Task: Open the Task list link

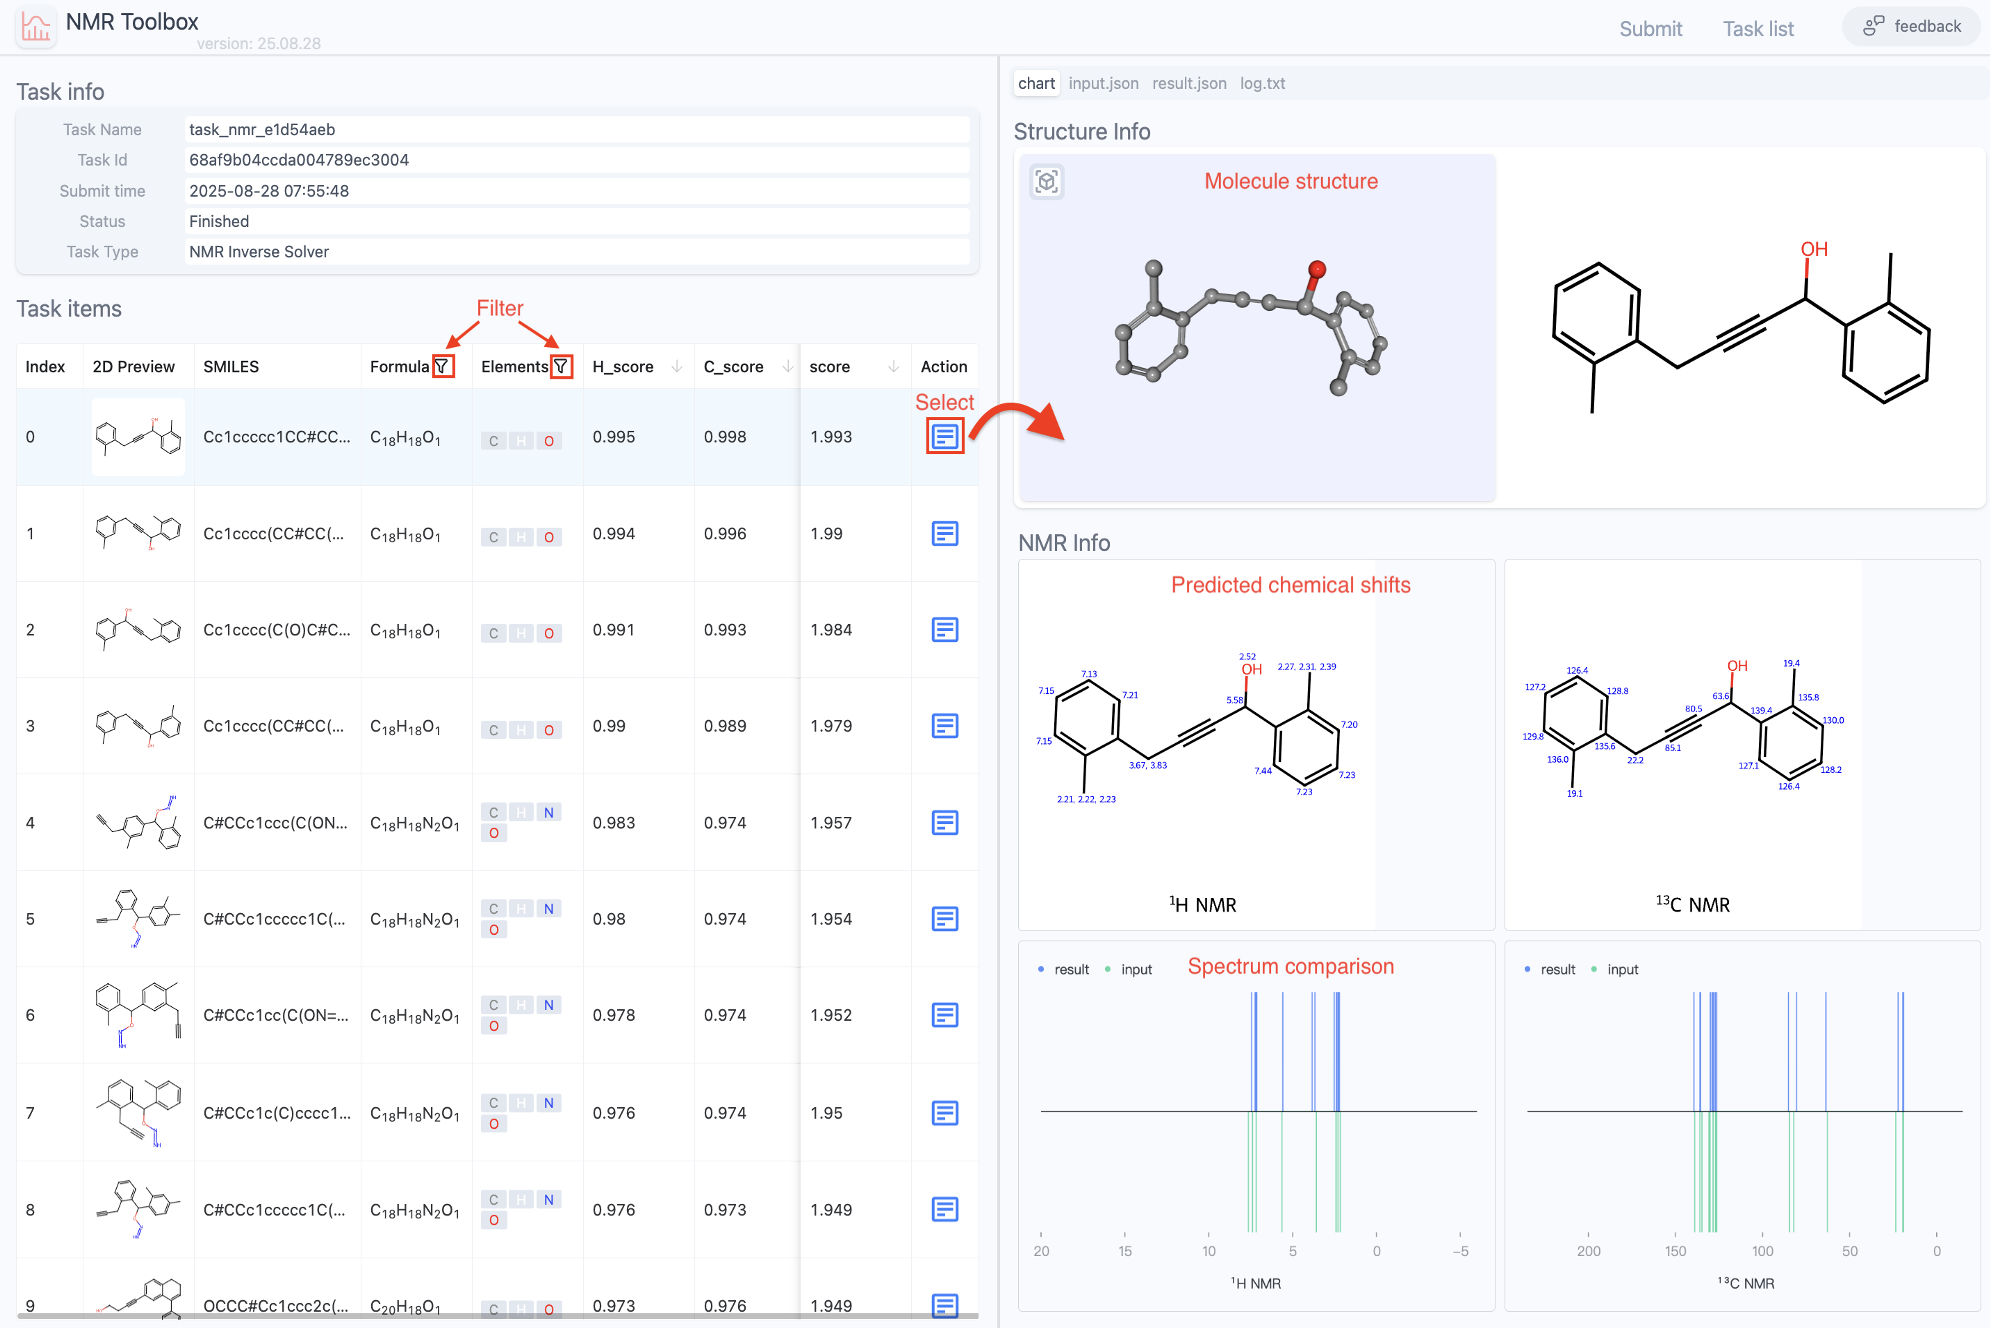Action: pos(1758,29)
